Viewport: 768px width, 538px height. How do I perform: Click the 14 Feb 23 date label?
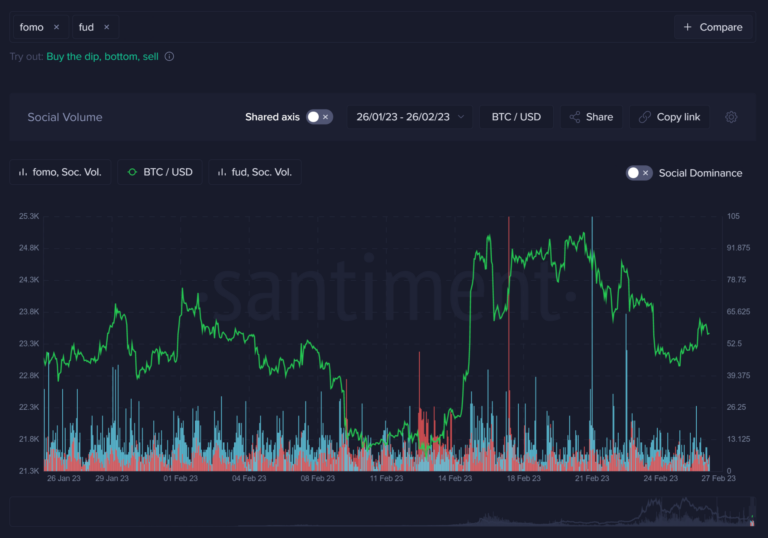tap(455, 478)
